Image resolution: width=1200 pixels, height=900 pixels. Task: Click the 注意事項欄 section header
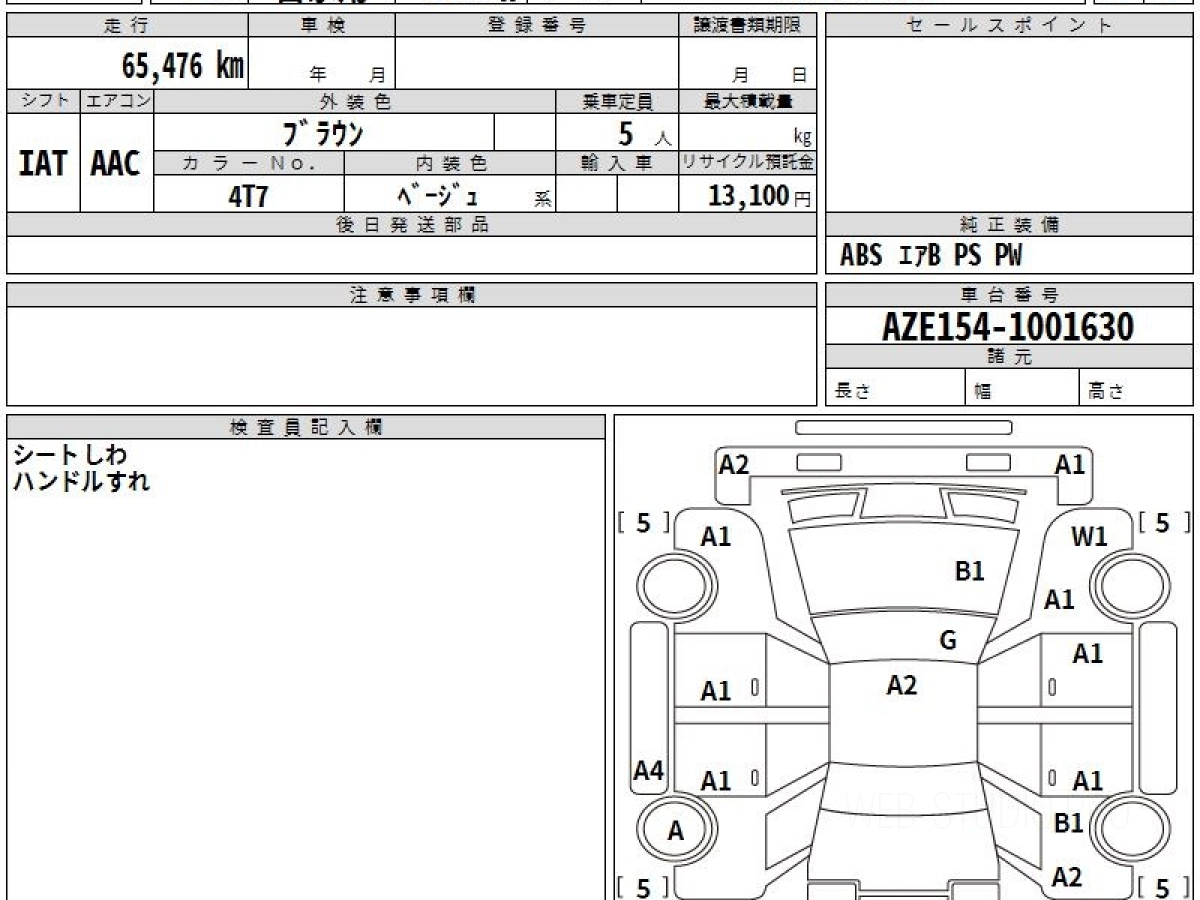412,295
